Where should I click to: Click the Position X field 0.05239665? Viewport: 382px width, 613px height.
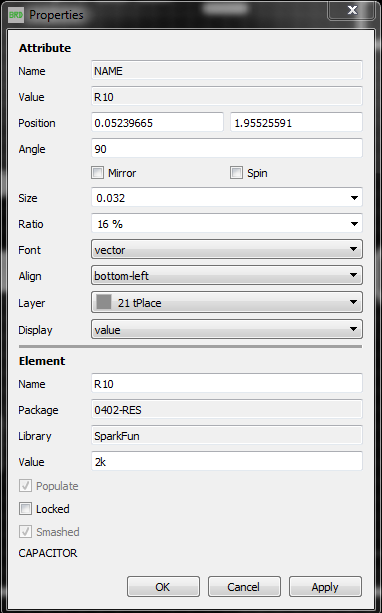point(157,123)
